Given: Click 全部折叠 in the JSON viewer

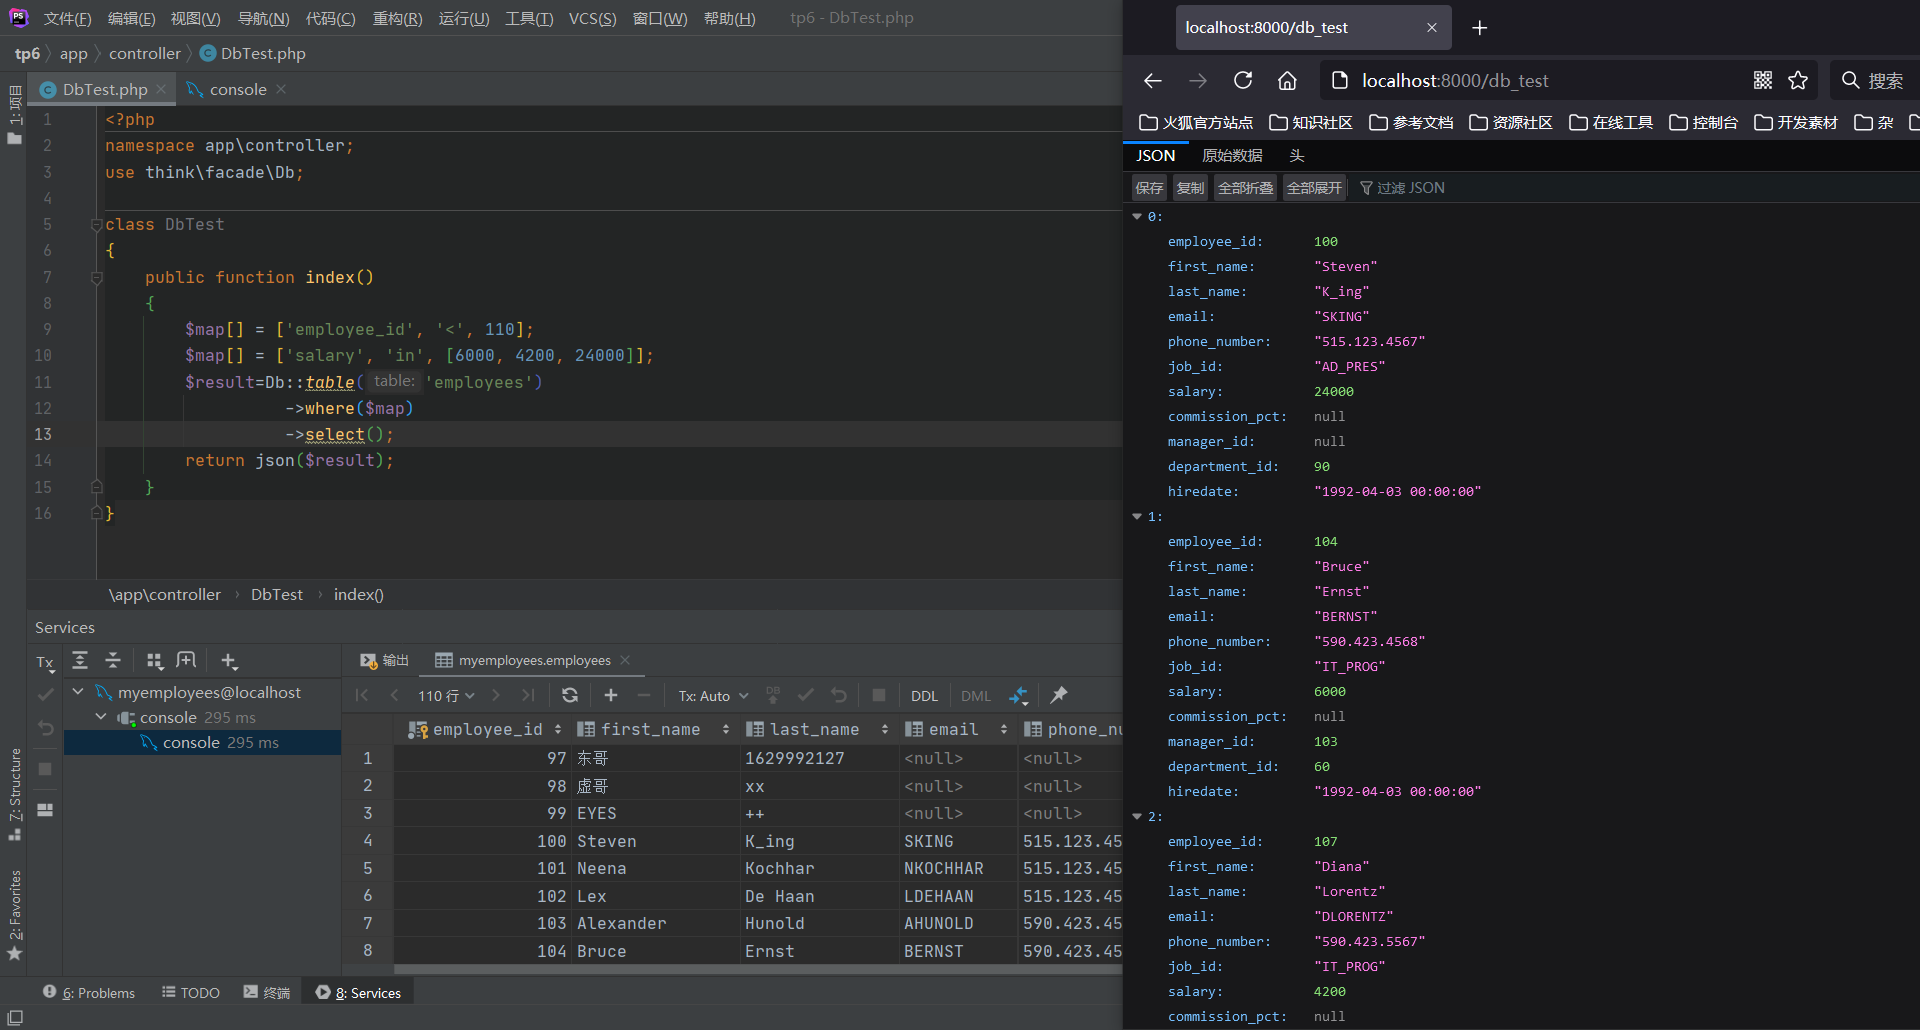Looking at the screenshot, I should 1245,187.
